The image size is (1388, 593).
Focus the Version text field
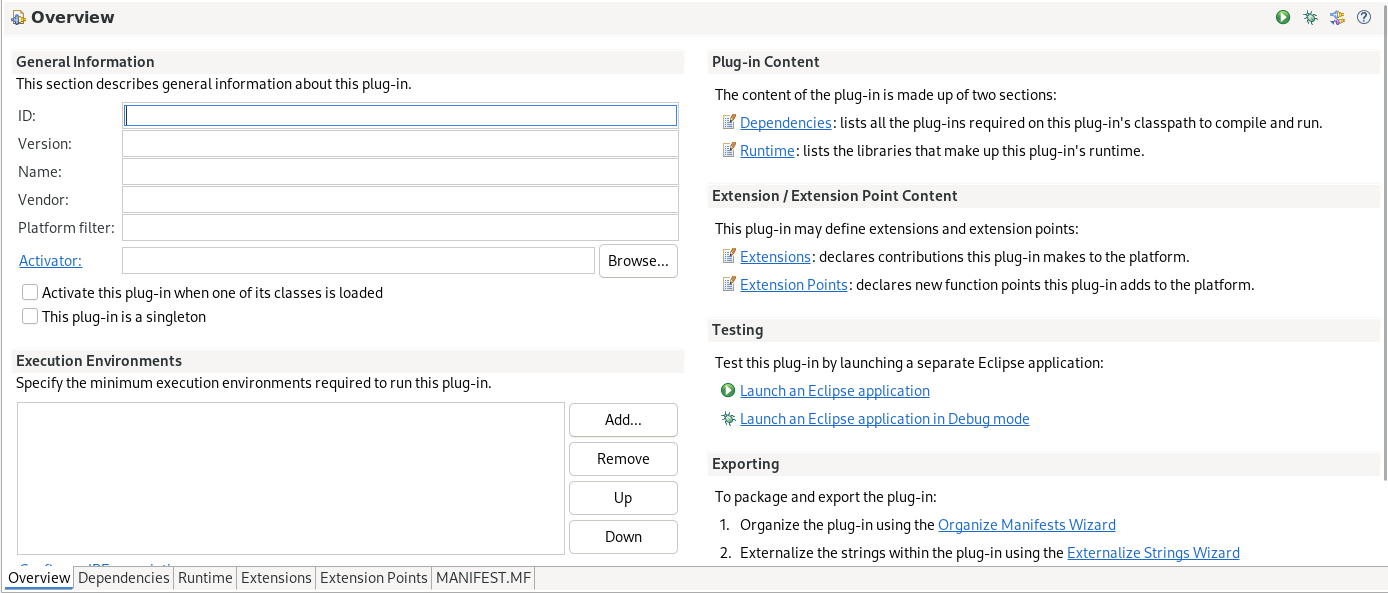pos(400,144)
